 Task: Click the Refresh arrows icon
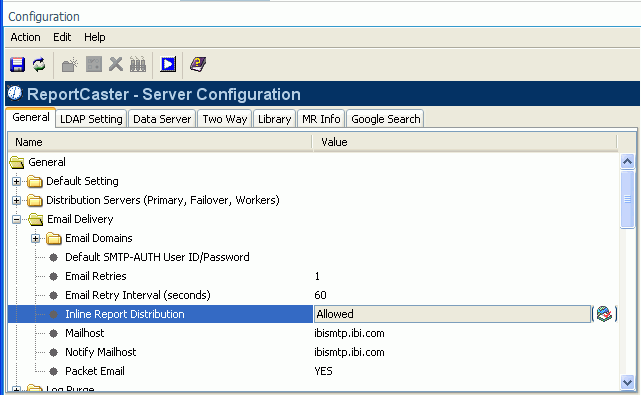click(x=39, y=65)
